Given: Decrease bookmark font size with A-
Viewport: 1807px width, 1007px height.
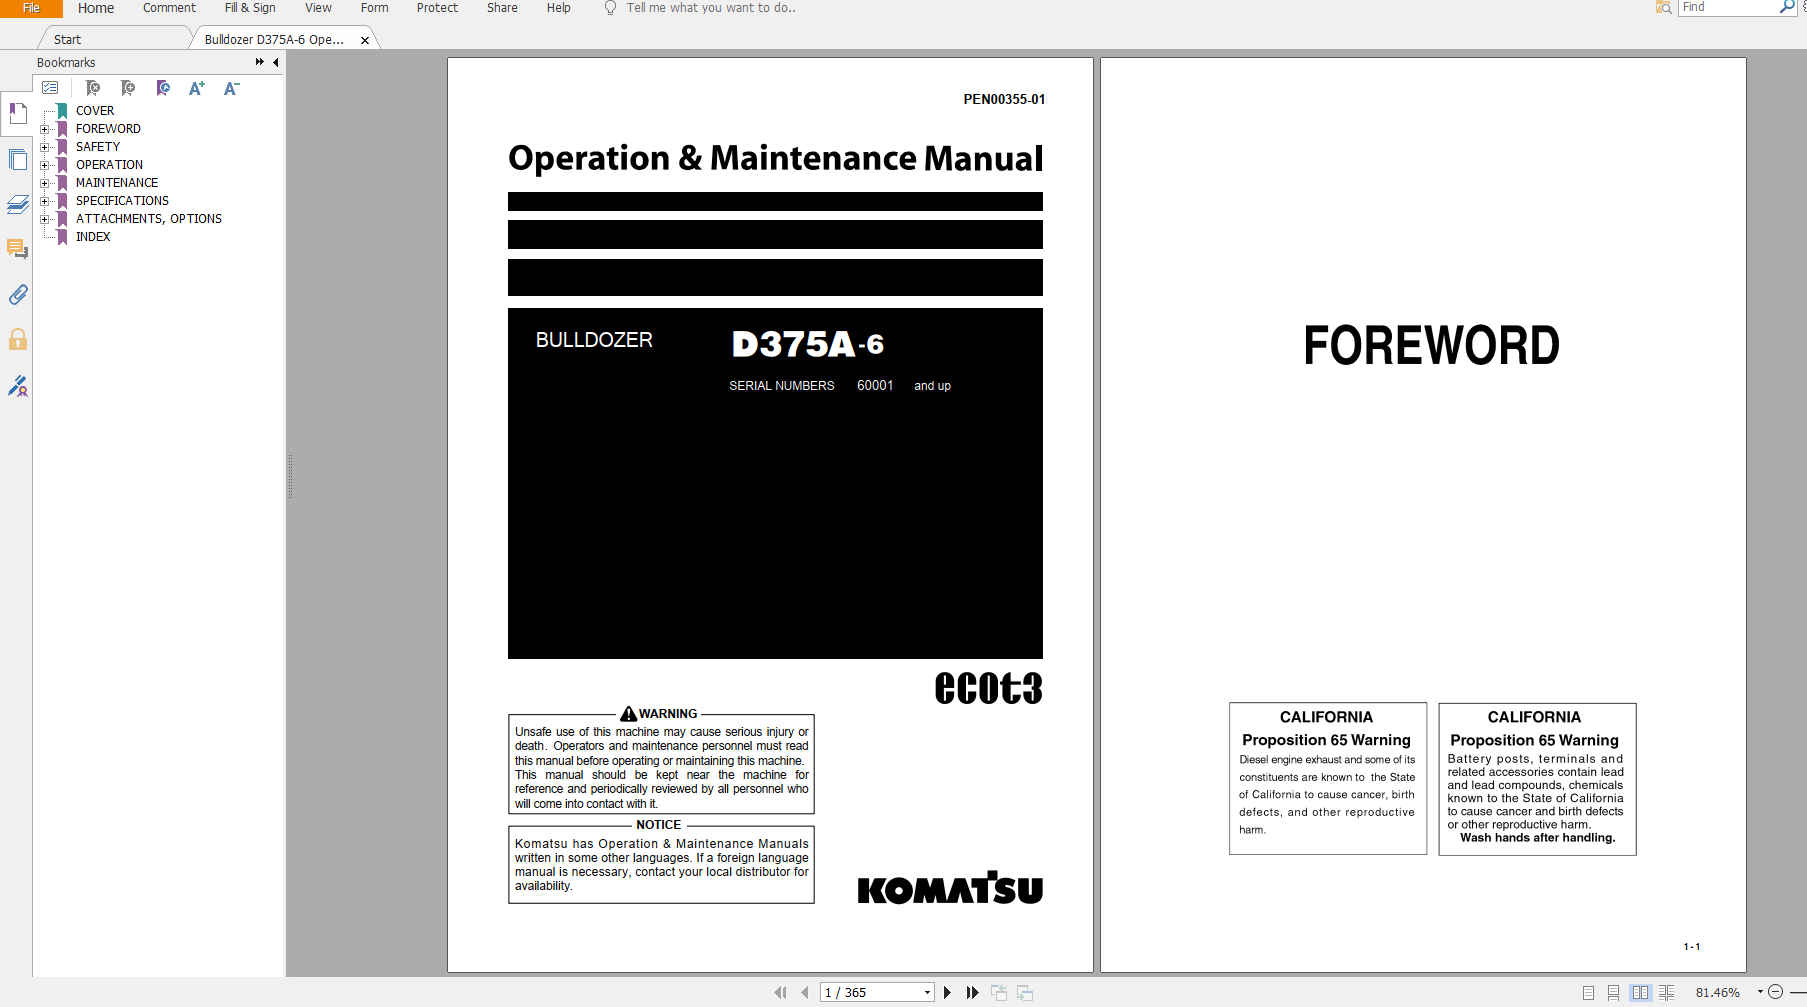Looking at the screenshot, I should point(231,88).
